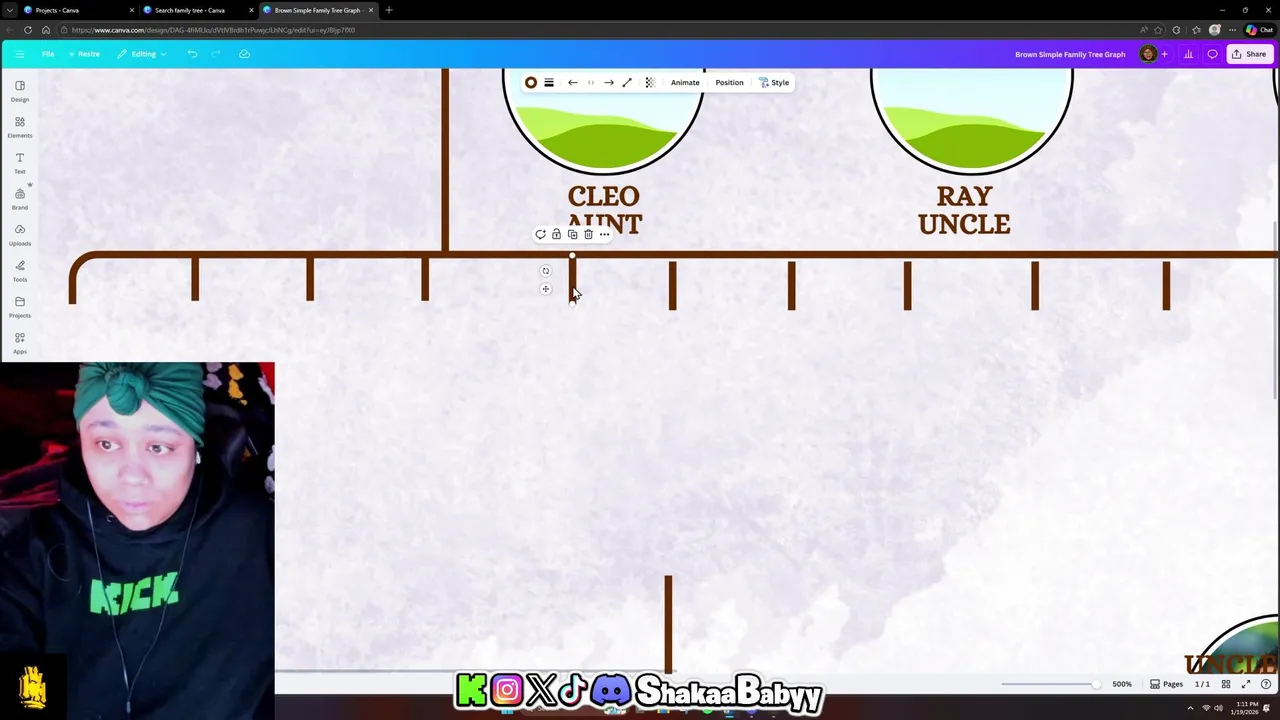Open Style options in floating toolbar
The height and width of the screenshot is (720, 1280).
pyautogui.click(x=774, y=83)
